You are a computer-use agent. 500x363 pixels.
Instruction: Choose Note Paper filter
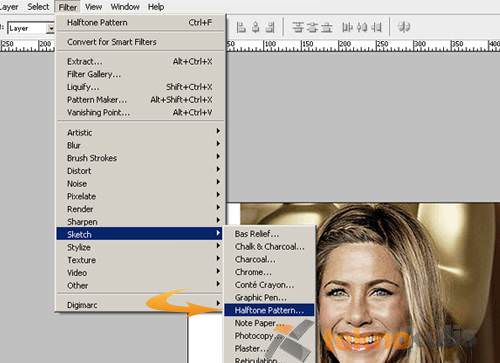pos(269,323)
